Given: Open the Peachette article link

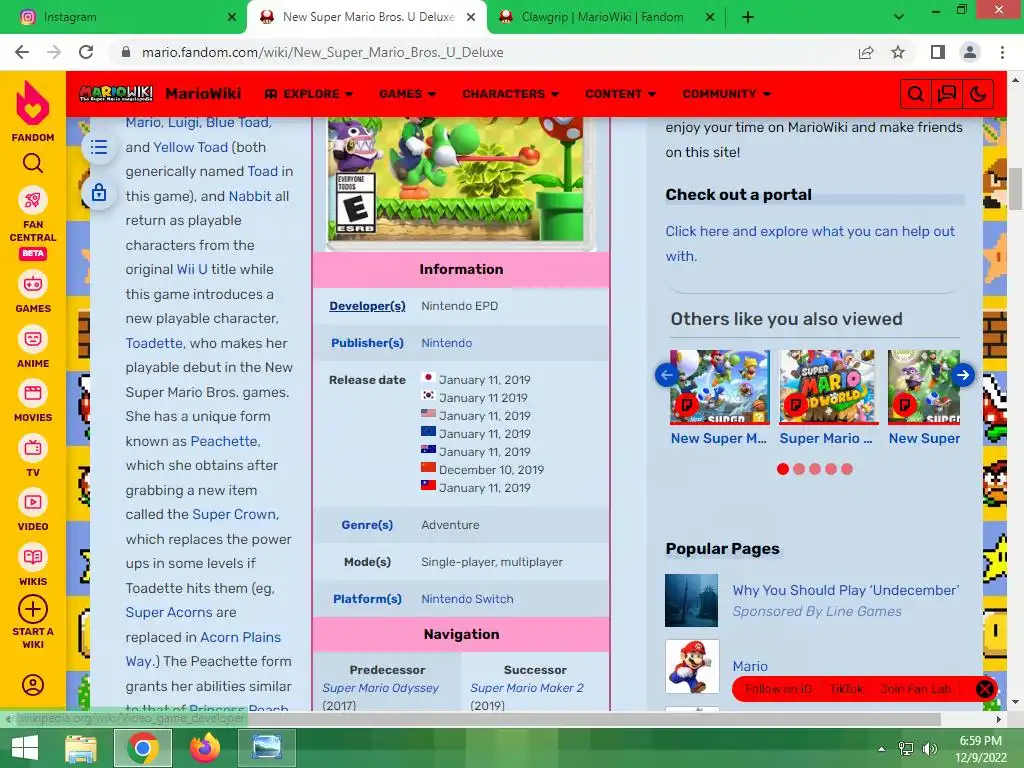Looking at the screenshot, I should [224, 441].
